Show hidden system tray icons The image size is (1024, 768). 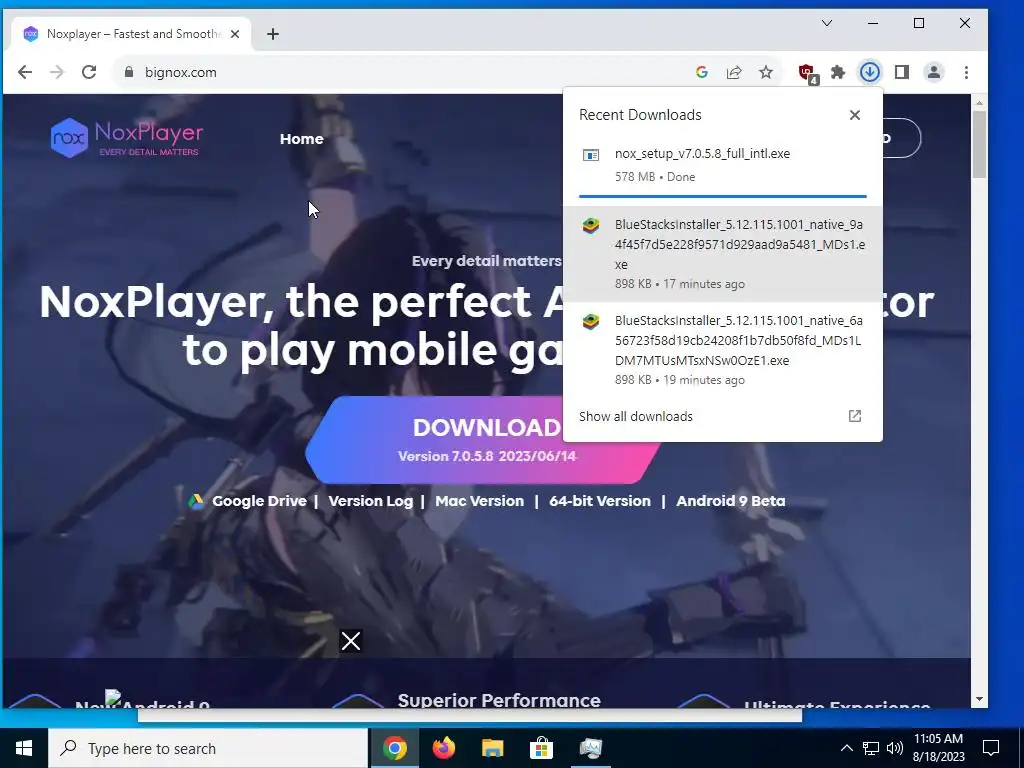coord(846,748)
